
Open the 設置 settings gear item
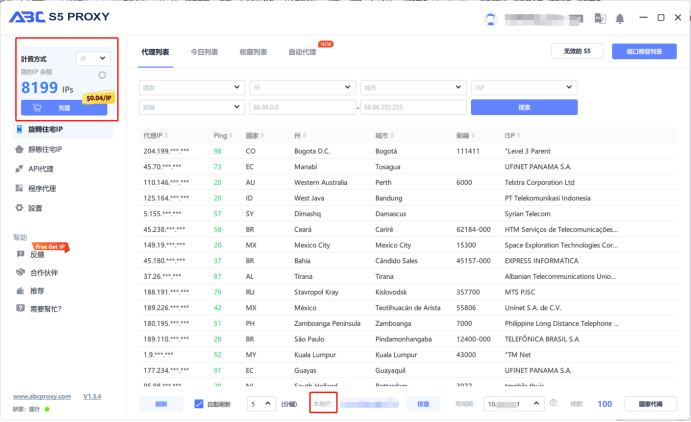tap(34, 208)
